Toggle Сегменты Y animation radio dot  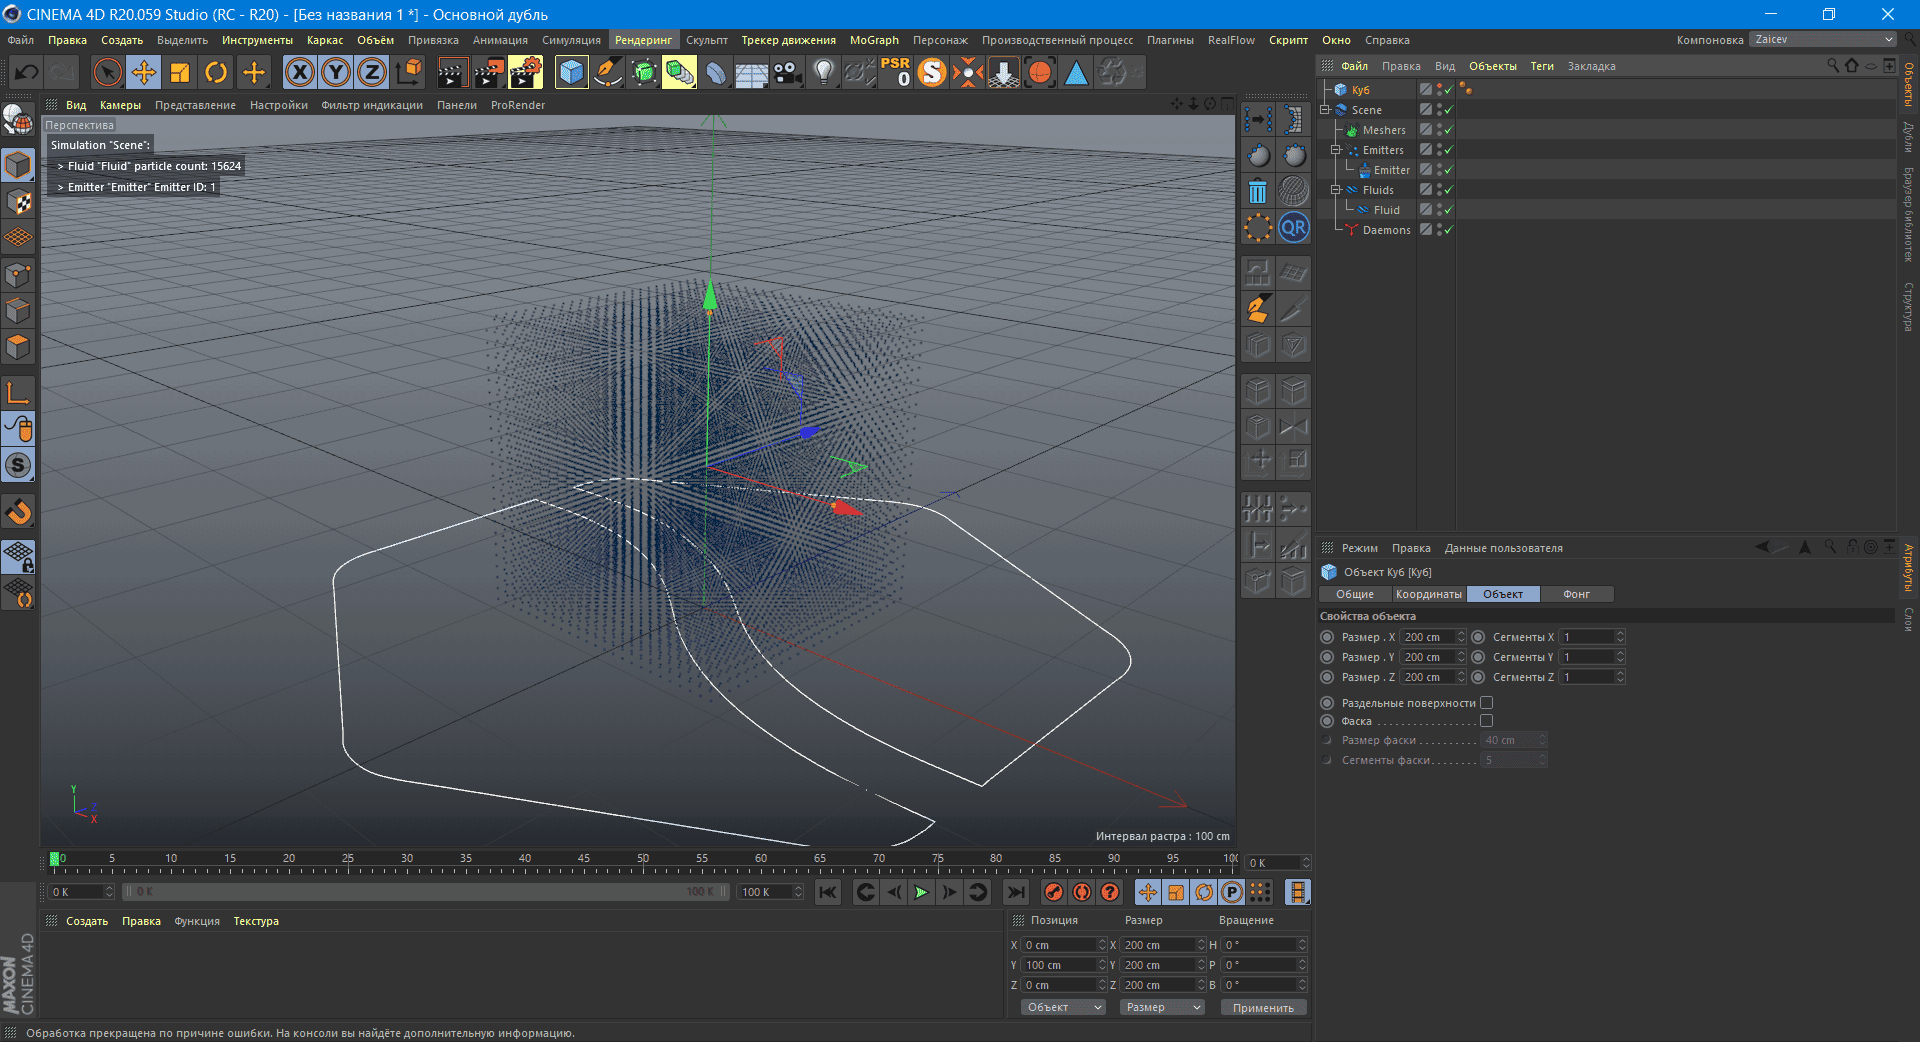pyautogui.click(x=1478, y=657)
